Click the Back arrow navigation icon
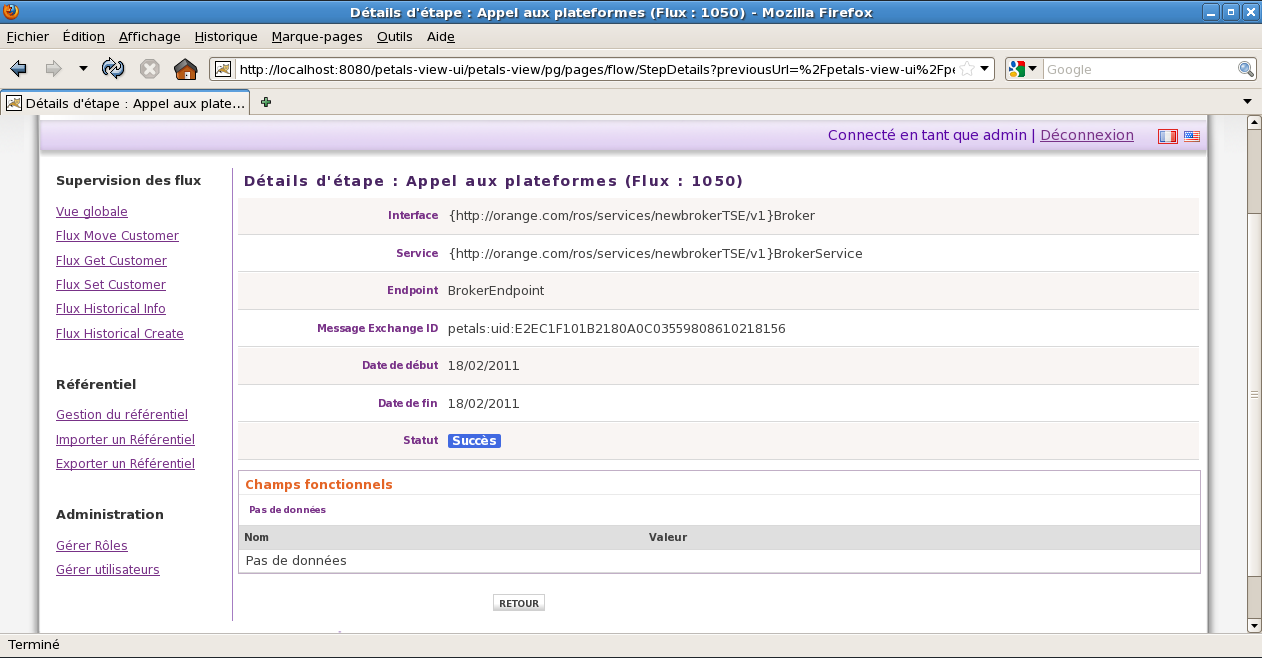Viewport: 1262px width, 658px height. pyautogui.click(x=18, y=69)
